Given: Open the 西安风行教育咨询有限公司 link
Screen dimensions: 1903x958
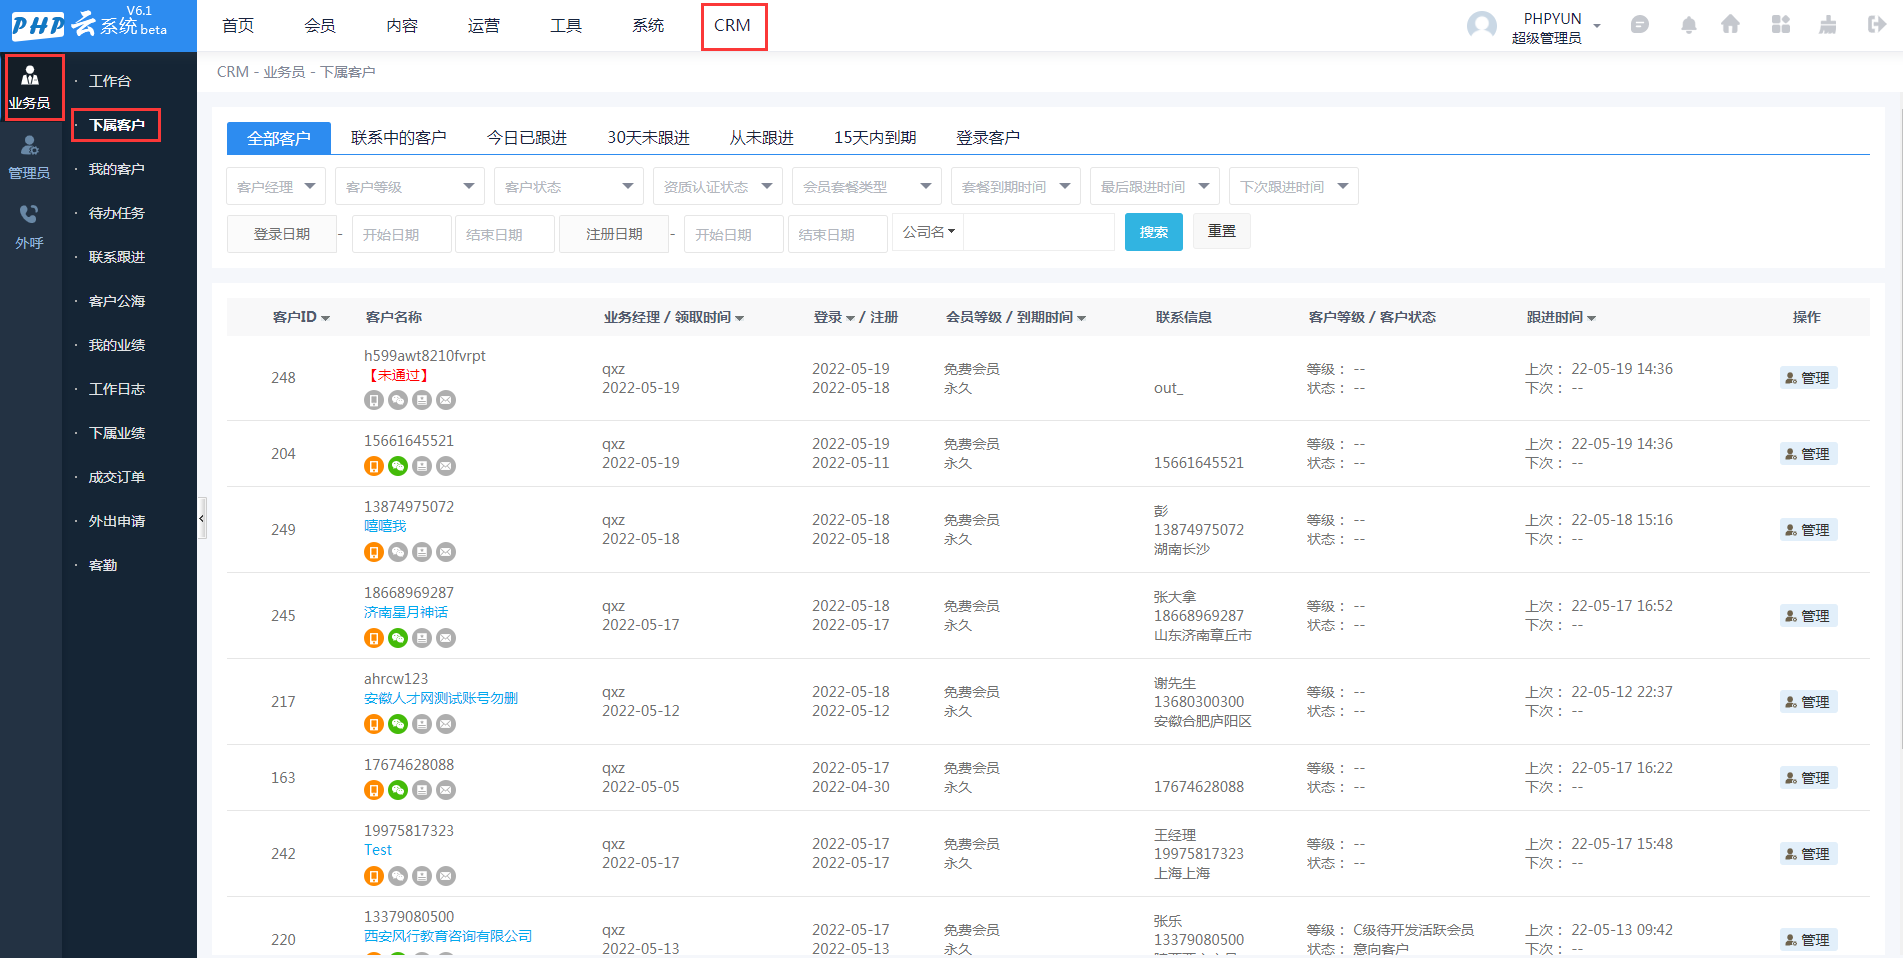Looking at the screenshot, I should [x=448, y=936].
